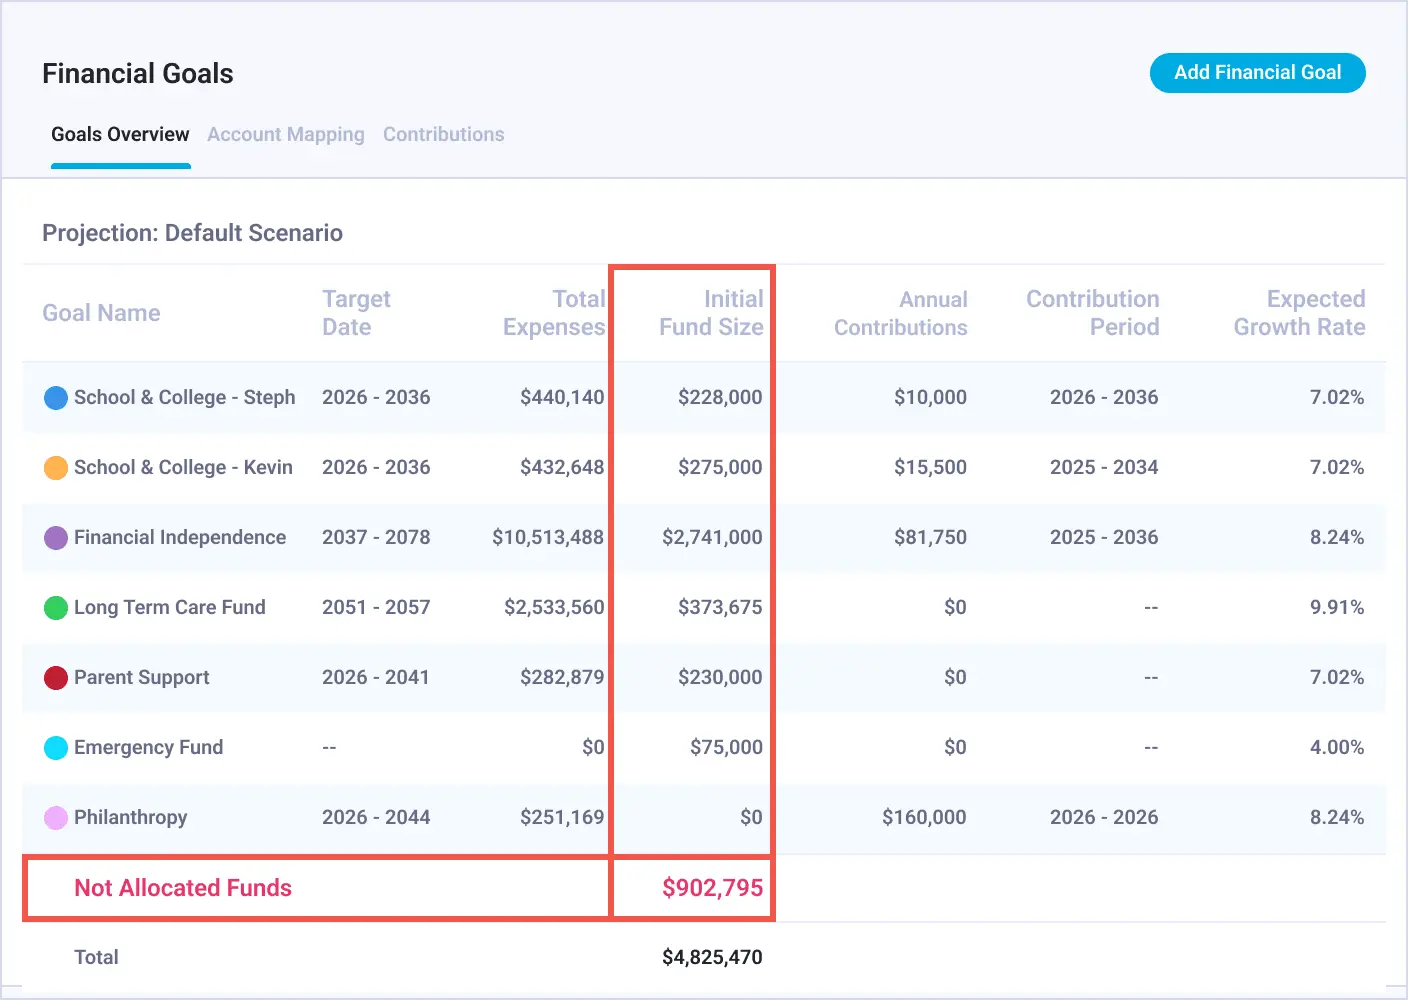Click the 4.00% expected growth rate
The image size is (1408, 1000).
[1337, 747]
